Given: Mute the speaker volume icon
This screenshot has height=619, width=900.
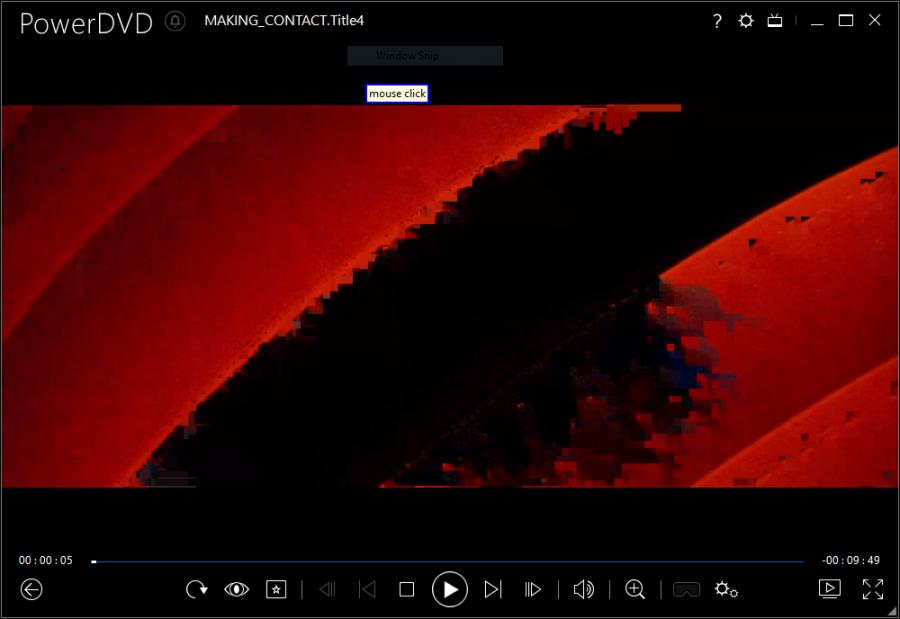Looking at the screenshot, I should pyautogui.click(x=584, y=589).
